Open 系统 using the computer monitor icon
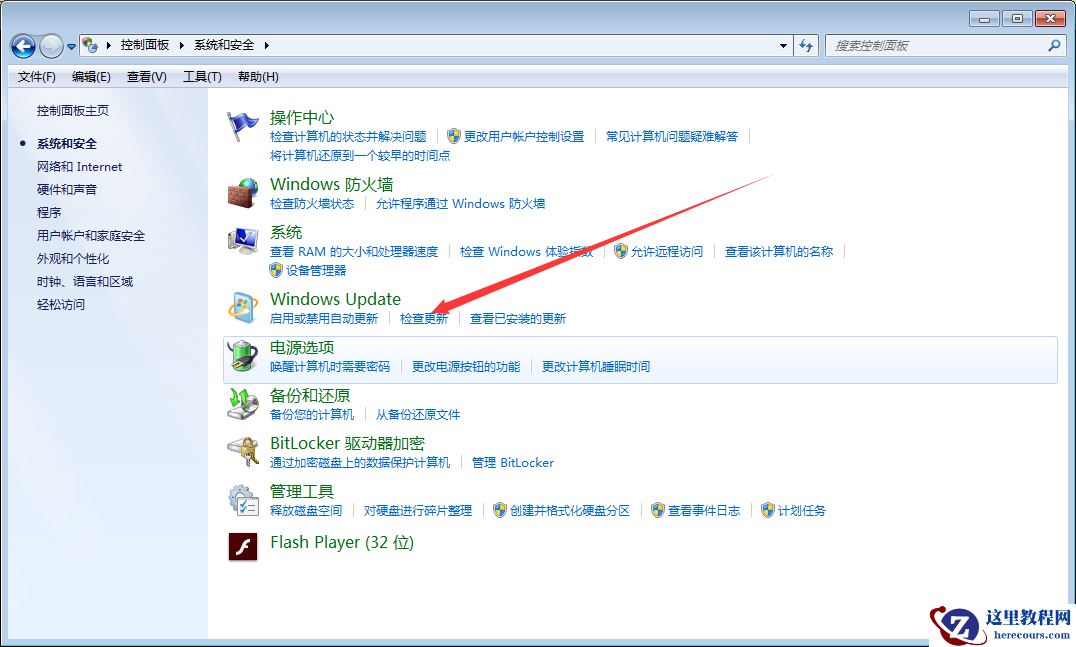This screenshot has width=1076, height=647. (242, 240)
